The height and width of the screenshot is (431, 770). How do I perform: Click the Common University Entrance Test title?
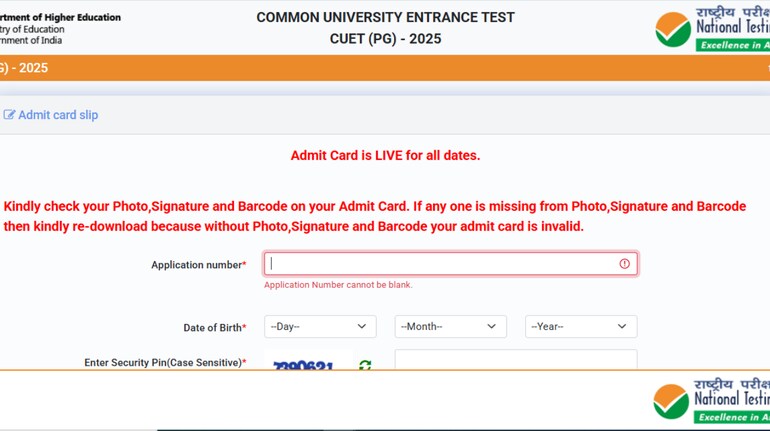[385, 17]
